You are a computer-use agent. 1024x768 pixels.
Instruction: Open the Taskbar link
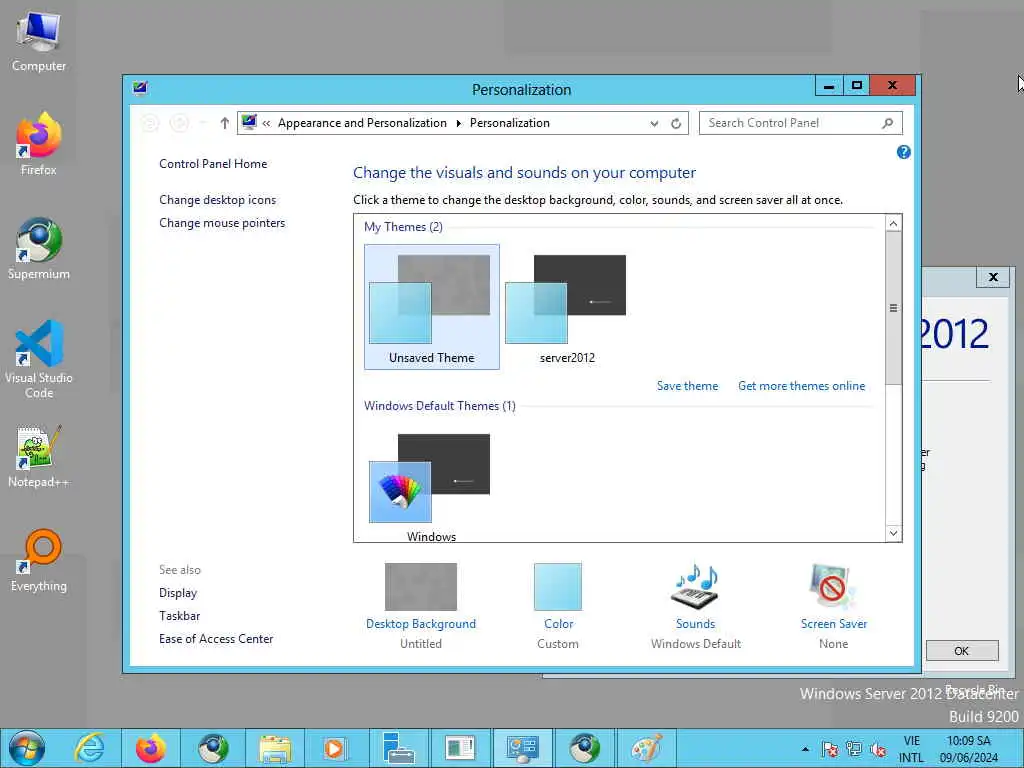180,616
